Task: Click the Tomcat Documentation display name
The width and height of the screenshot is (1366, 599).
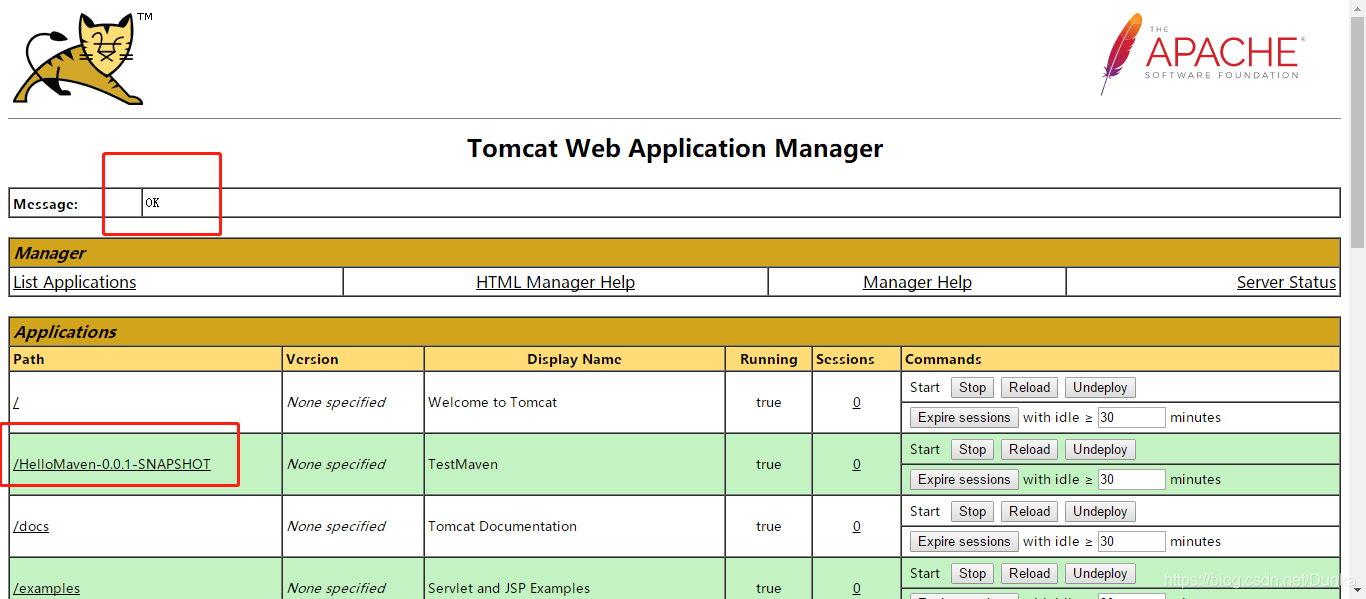Action: [502, 526]
